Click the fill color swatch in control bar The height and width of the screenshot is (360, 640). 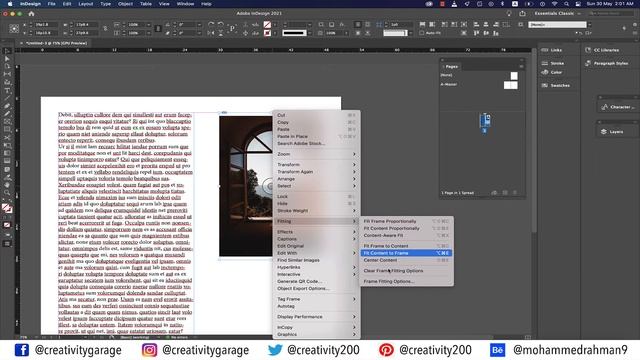(267, 25)
